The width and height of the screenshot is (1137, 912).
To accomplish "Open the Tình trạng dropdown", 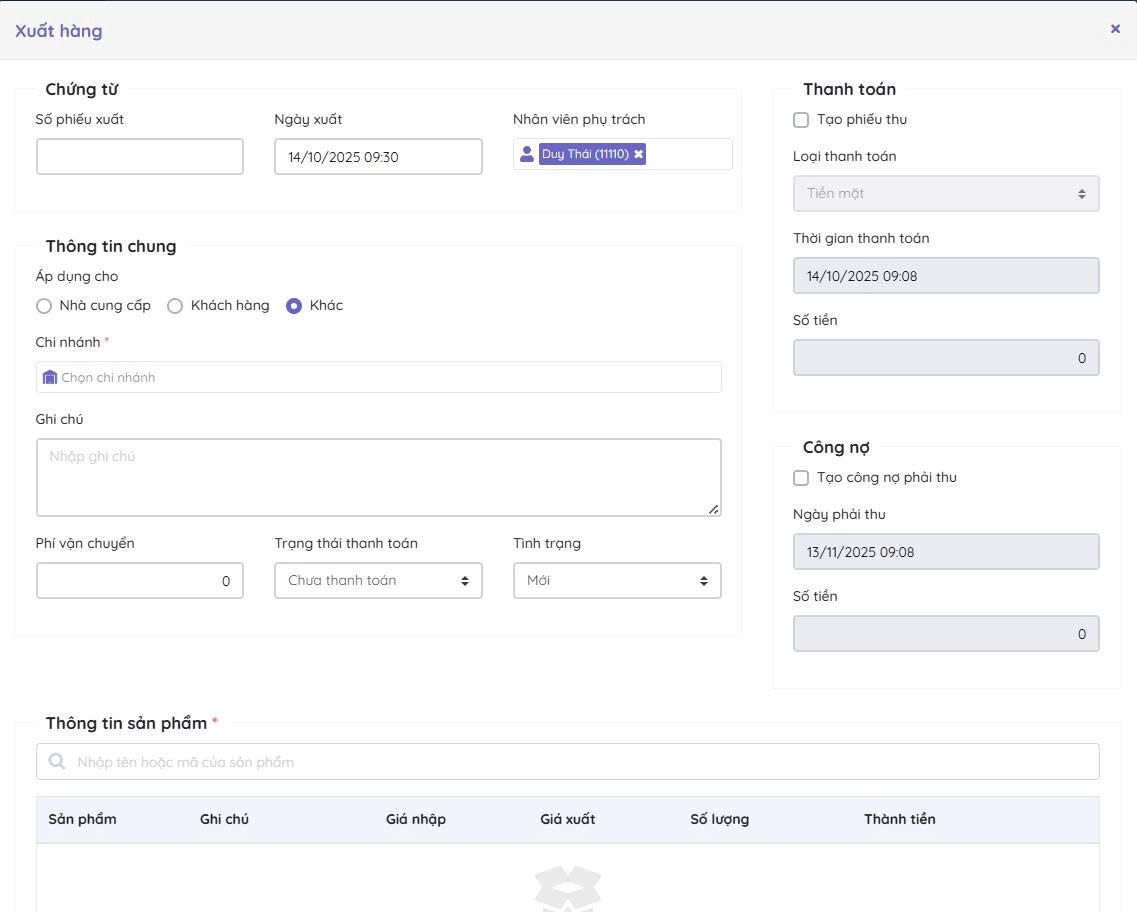I will 617,581.
